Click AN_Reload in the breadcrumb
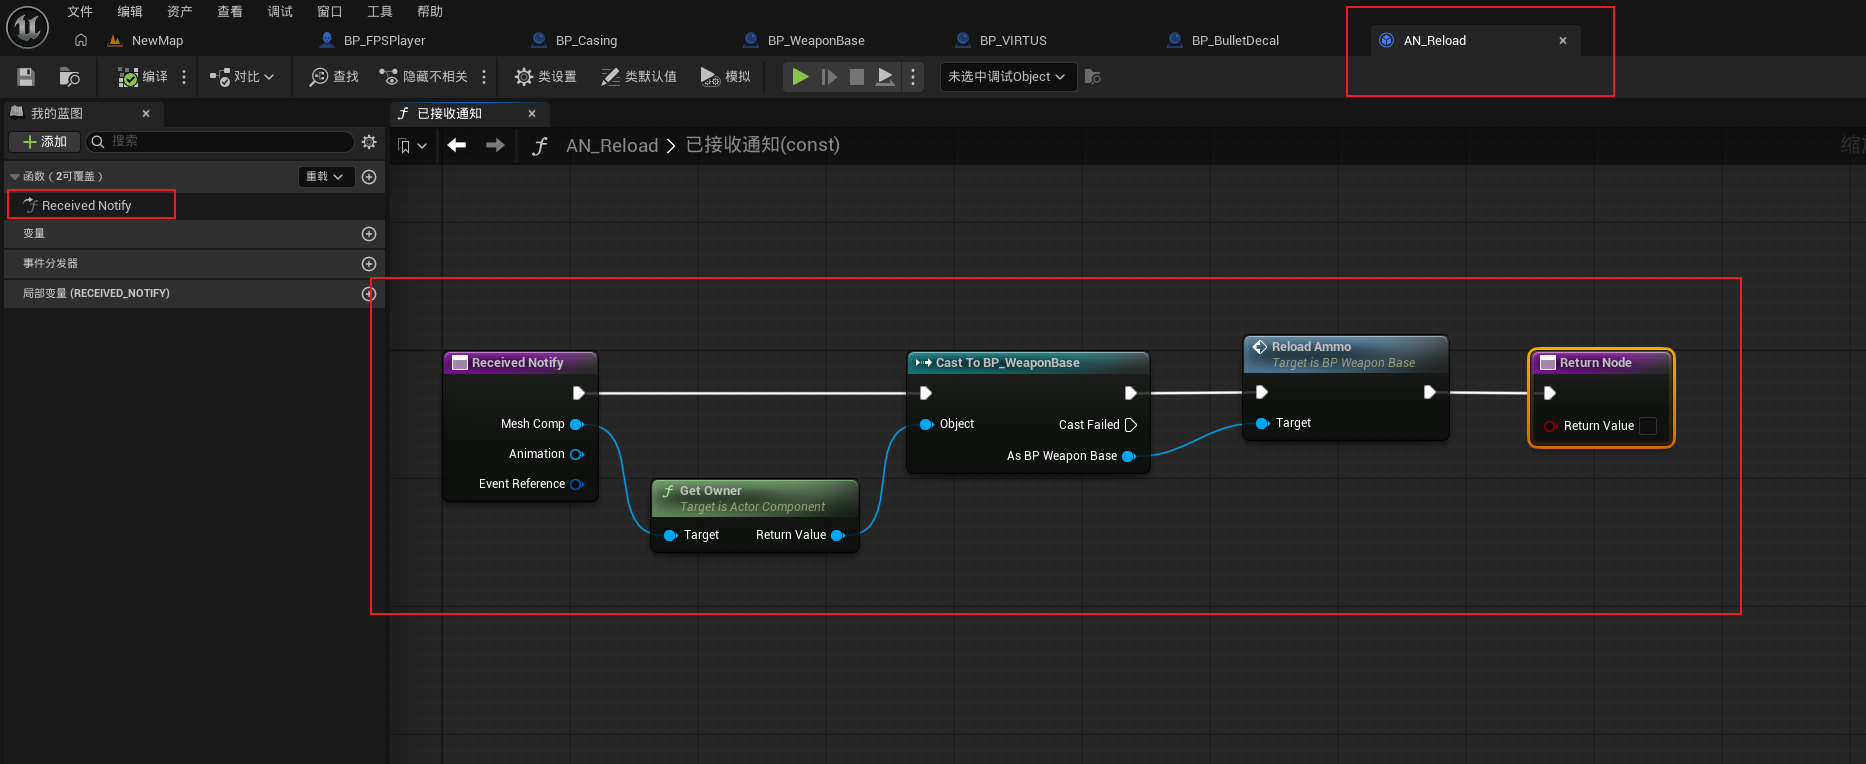 612,146
